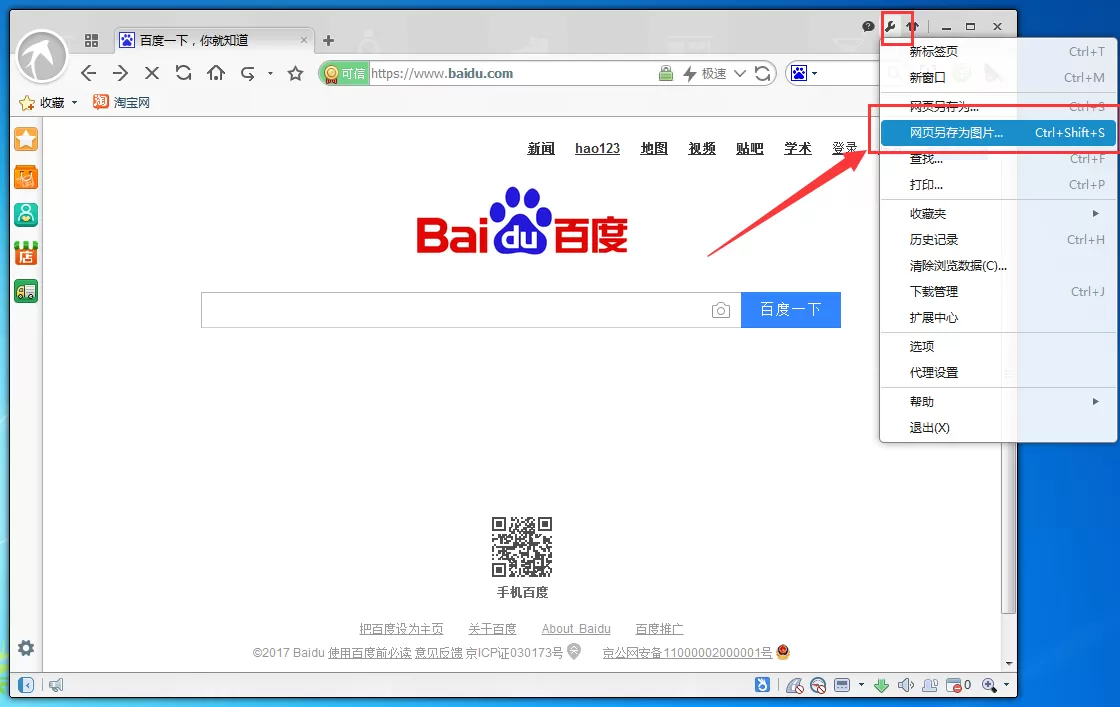Click the ad-block counter icon showing 0
The height and width of the screenshot is (707, 1120).
(958, 686)
